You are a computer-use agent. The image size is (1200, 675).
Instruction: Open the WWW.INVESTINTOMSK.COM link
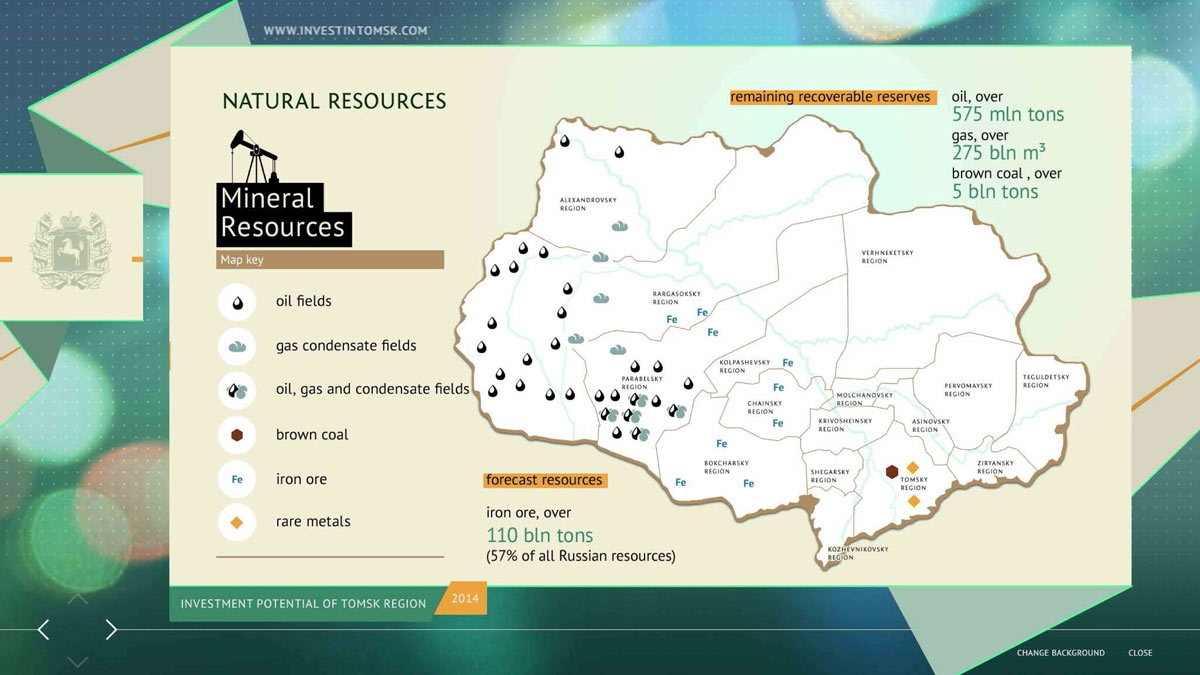click(345, 31)
